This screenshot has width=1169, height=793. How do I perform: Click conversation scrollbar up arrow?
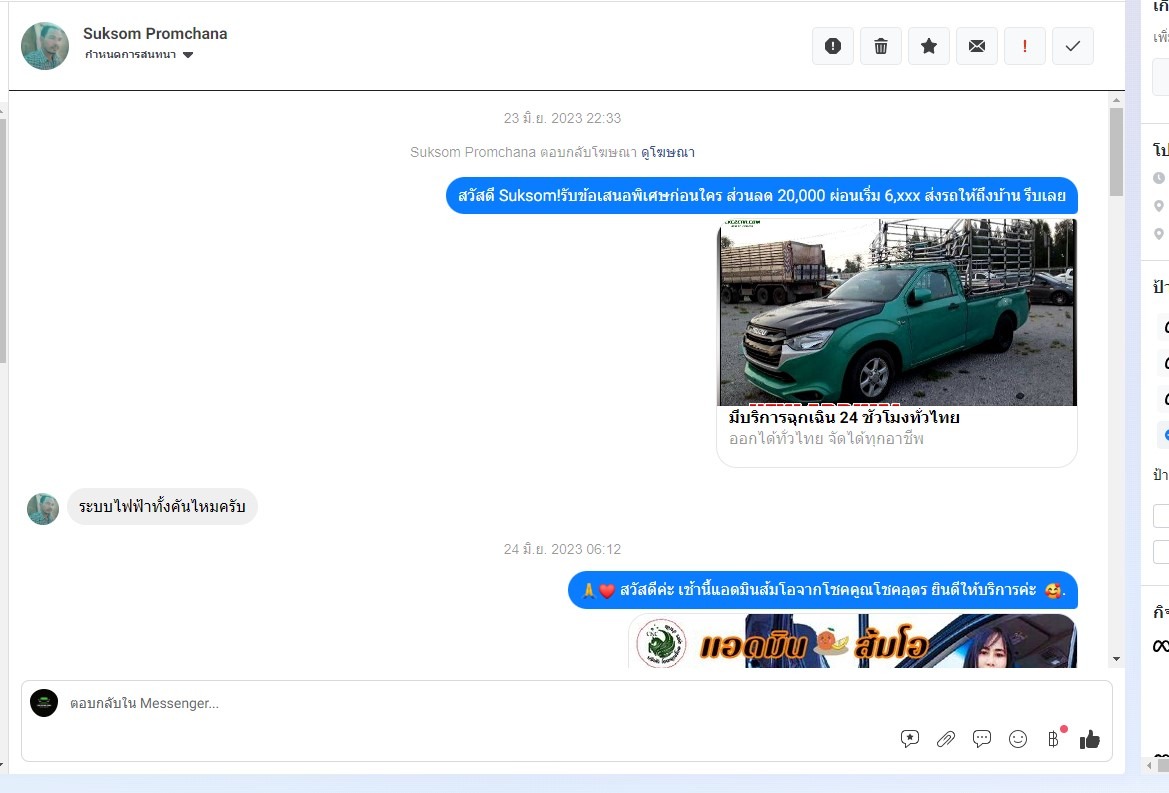click(x=1116, y=100)
